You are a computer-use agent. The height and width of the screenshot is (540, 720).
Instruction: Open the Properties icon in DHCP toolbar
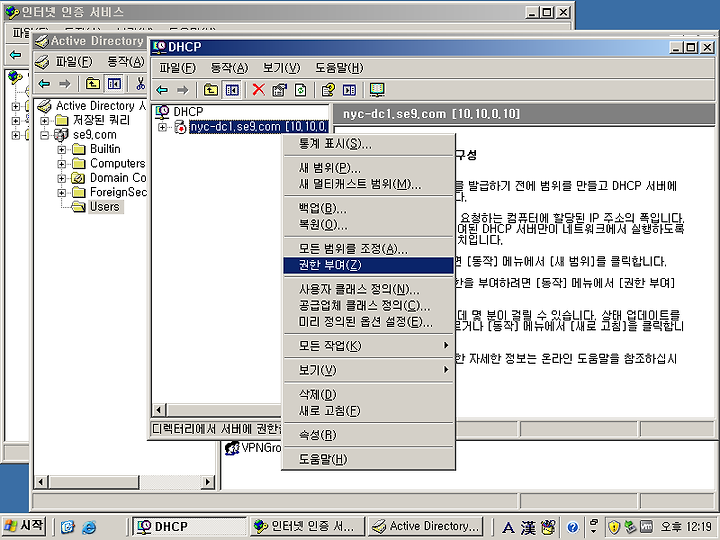pos(280,90)
